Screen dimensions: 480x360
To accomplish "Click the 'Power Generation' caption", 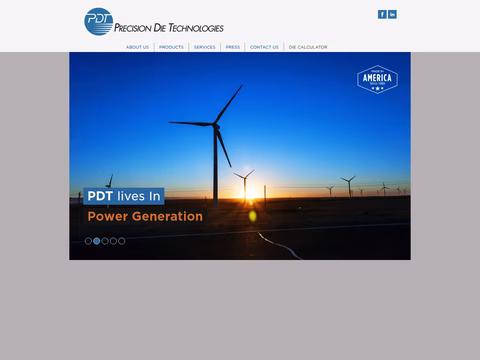I will (145, 216).
